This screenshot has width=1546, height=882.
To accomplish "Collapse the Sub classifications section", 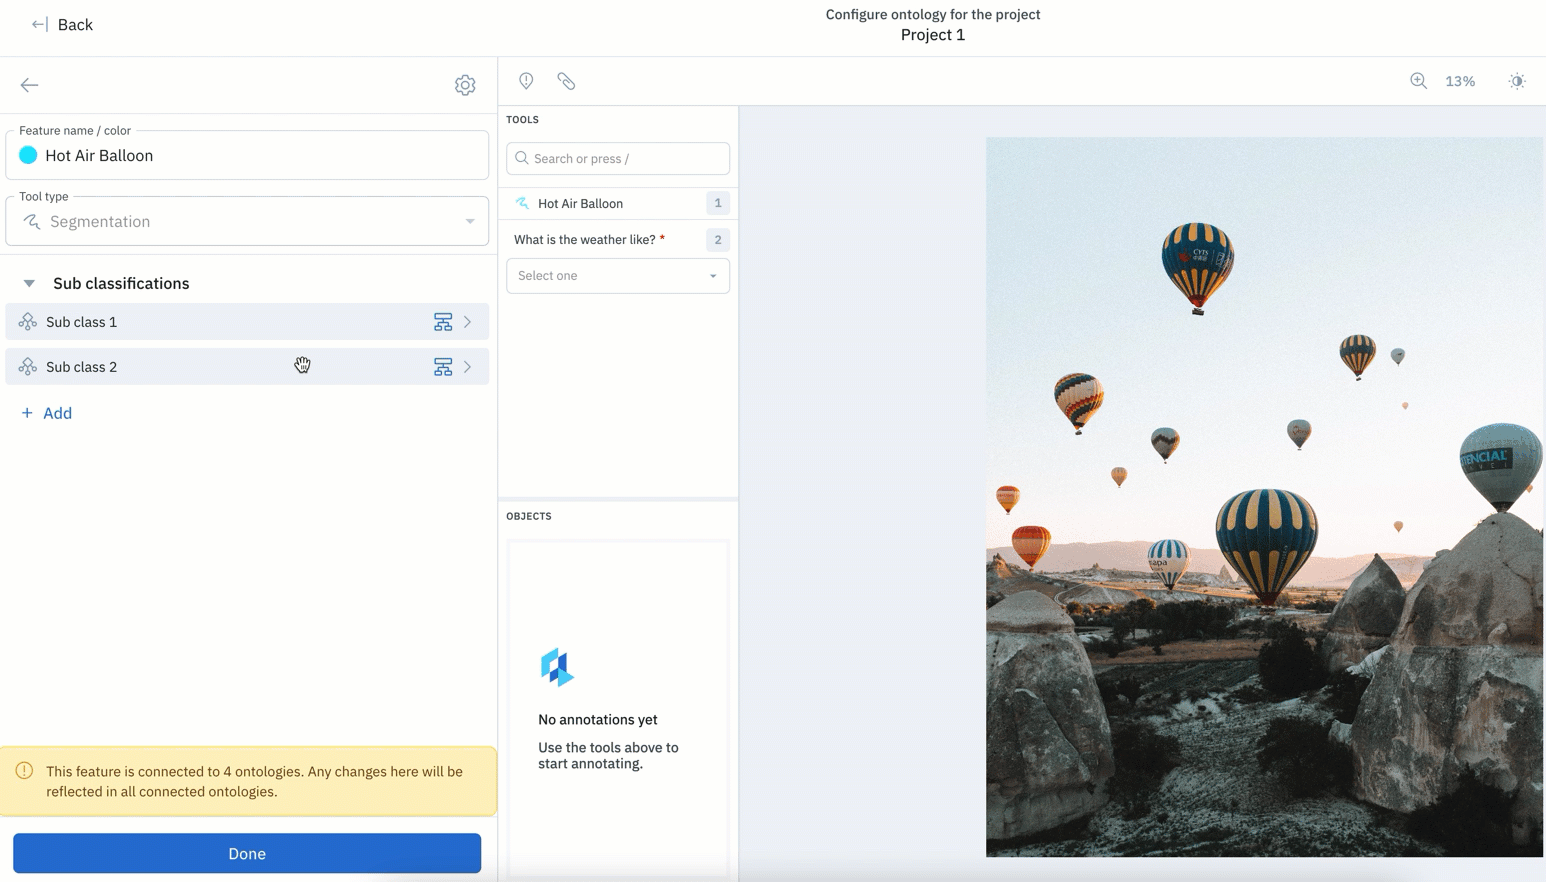I will tap(29, 284).
